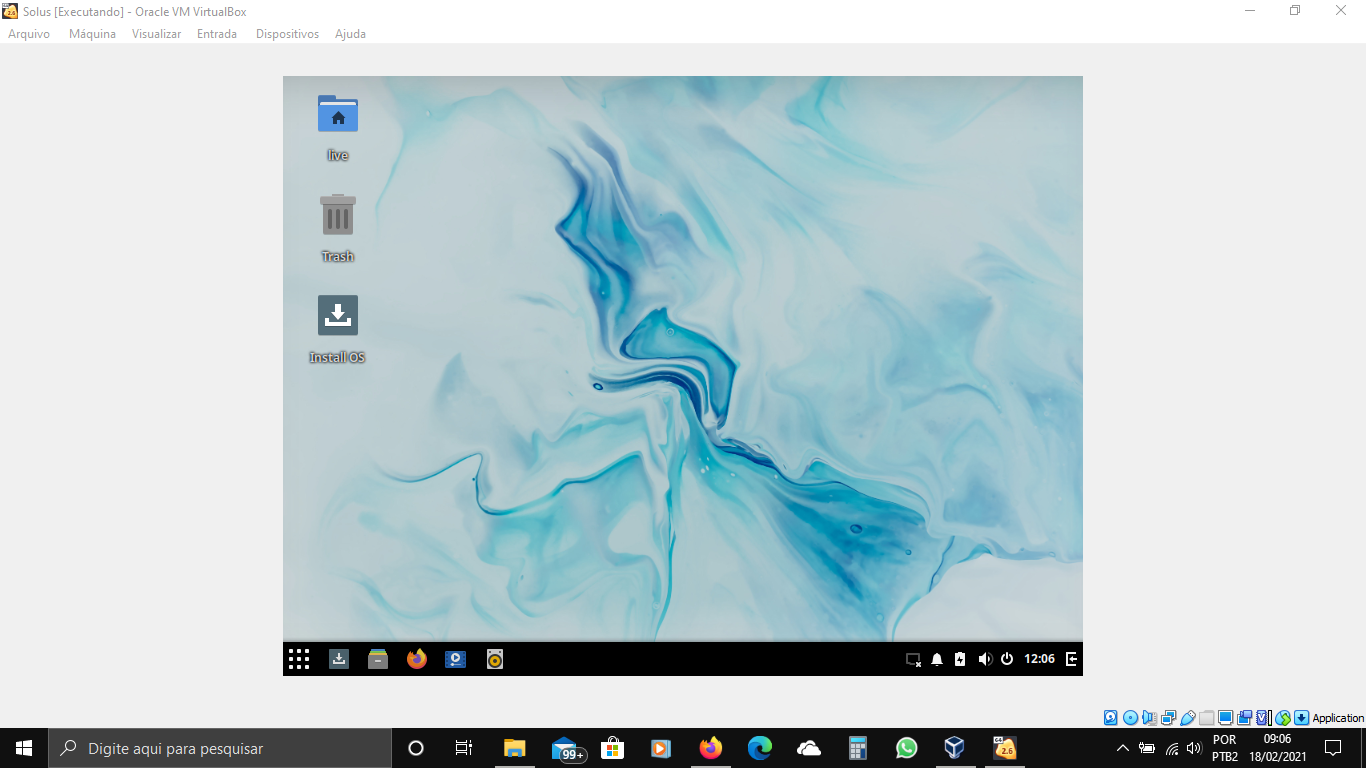The width and height of the screenshot is (1366, 768).
Task: Open the Visualizar menu
Action: click(x=156, y=34)
